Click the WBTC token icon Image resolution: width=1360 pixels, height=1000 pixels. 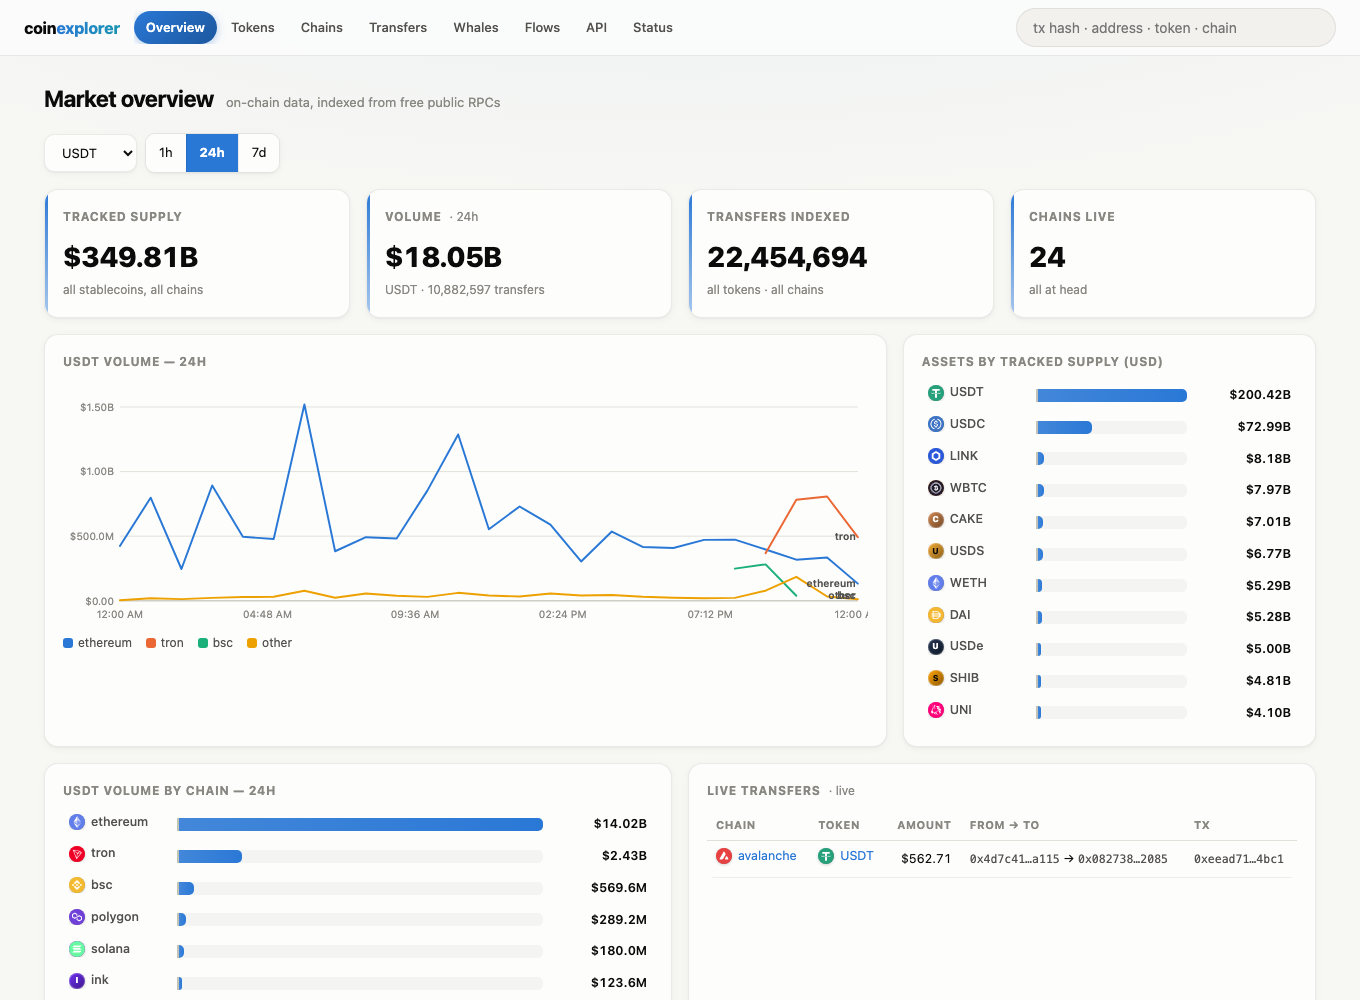coord(936,488)
